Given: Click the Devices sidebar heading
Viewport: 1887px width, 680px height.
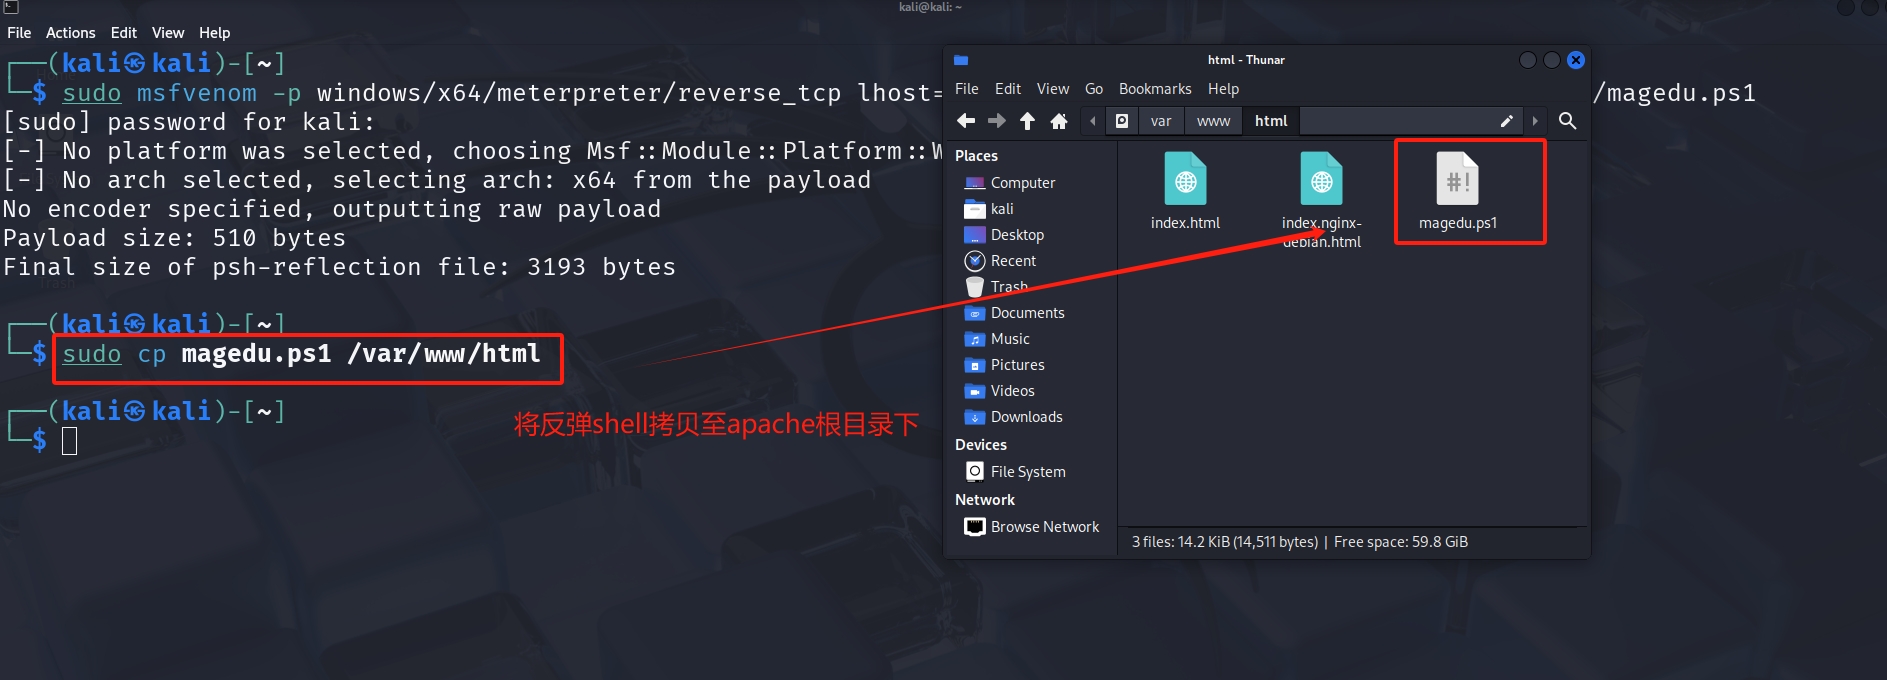Looking at the screenshot, I should coord(981,445).
